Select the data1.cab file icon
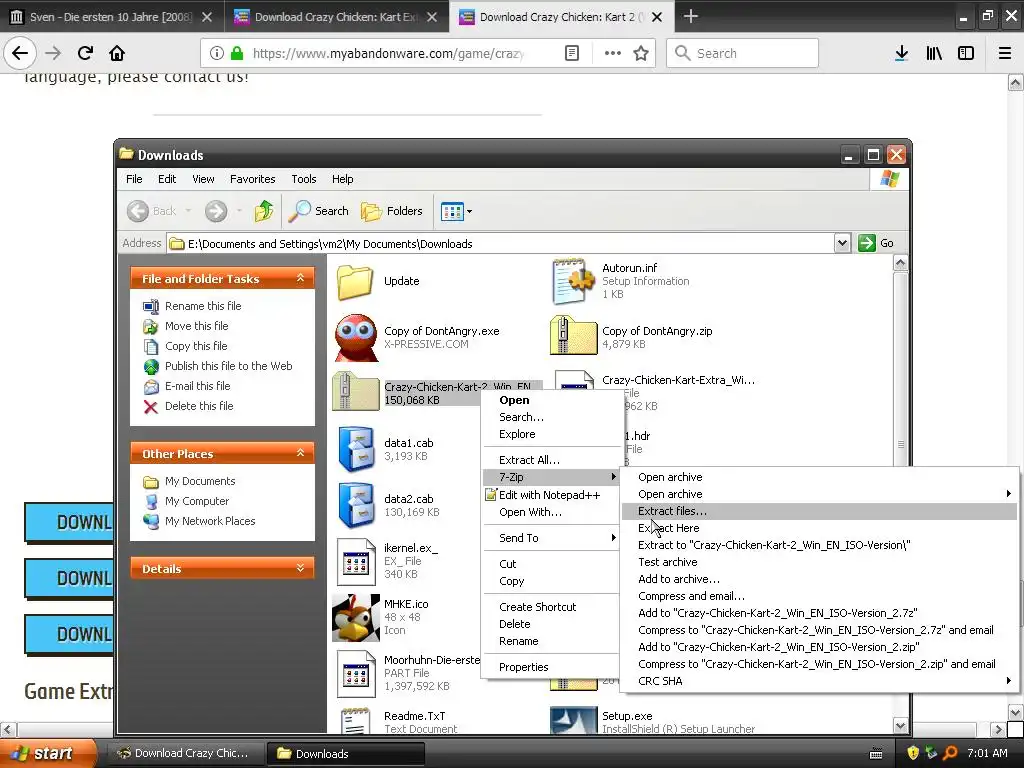1024x768 pixels. 357,449
